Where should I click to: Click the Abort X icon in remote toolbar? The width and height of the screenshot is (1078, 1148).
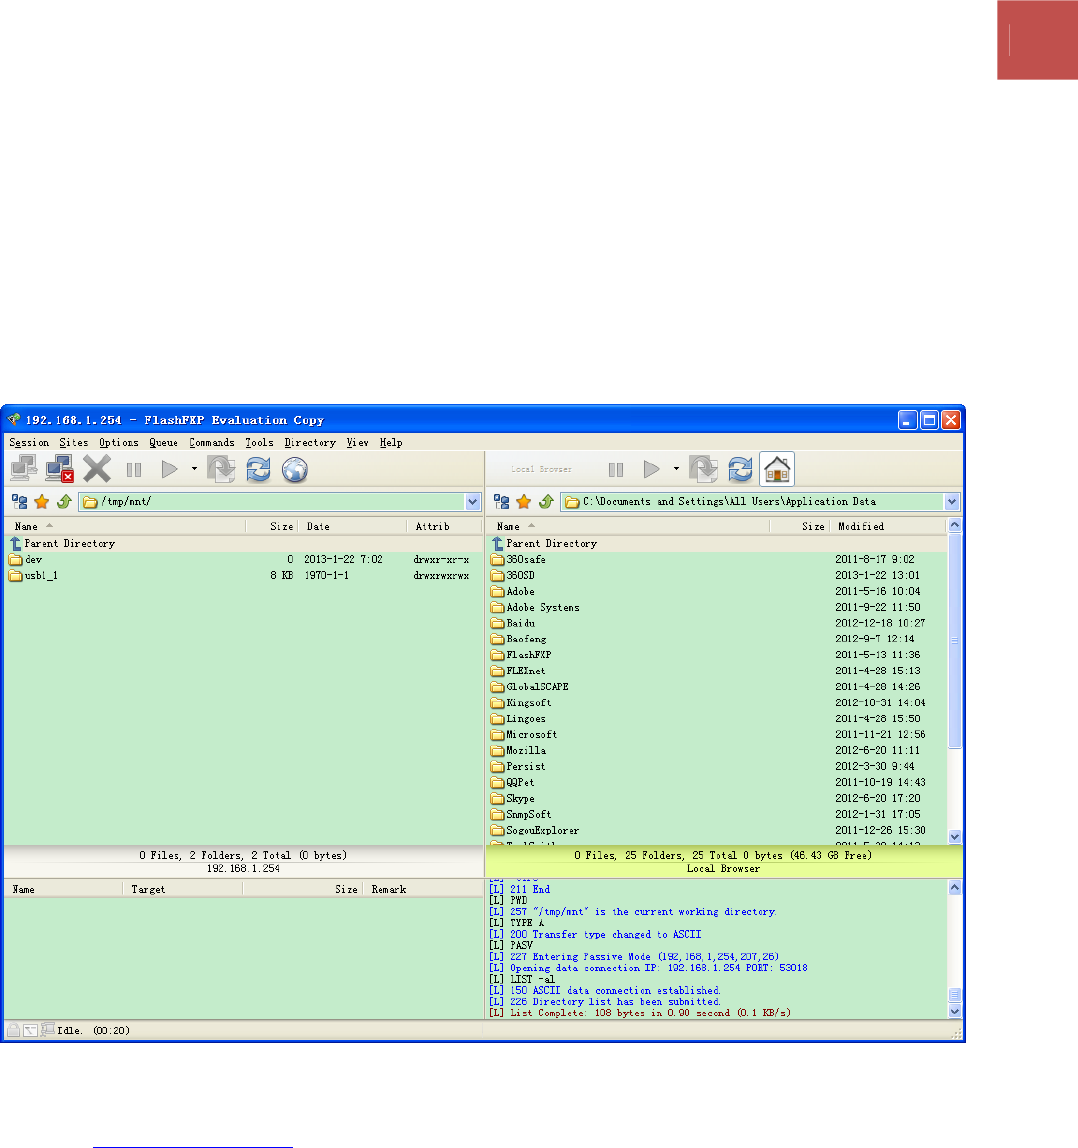(x=97, y=469)
